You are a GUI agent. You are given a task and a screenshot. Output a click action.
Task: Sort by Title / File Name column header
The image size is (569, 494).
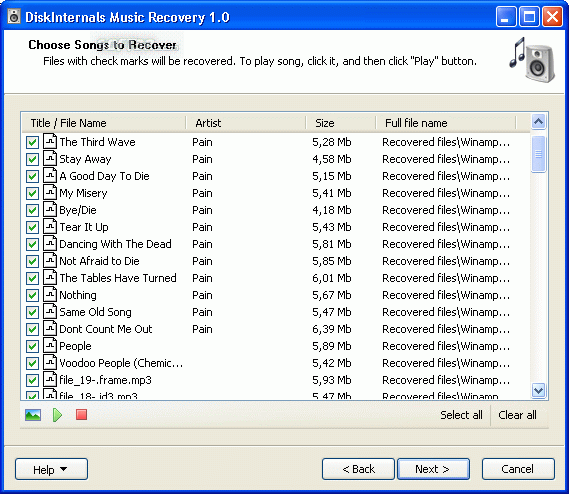pos(104,123)
